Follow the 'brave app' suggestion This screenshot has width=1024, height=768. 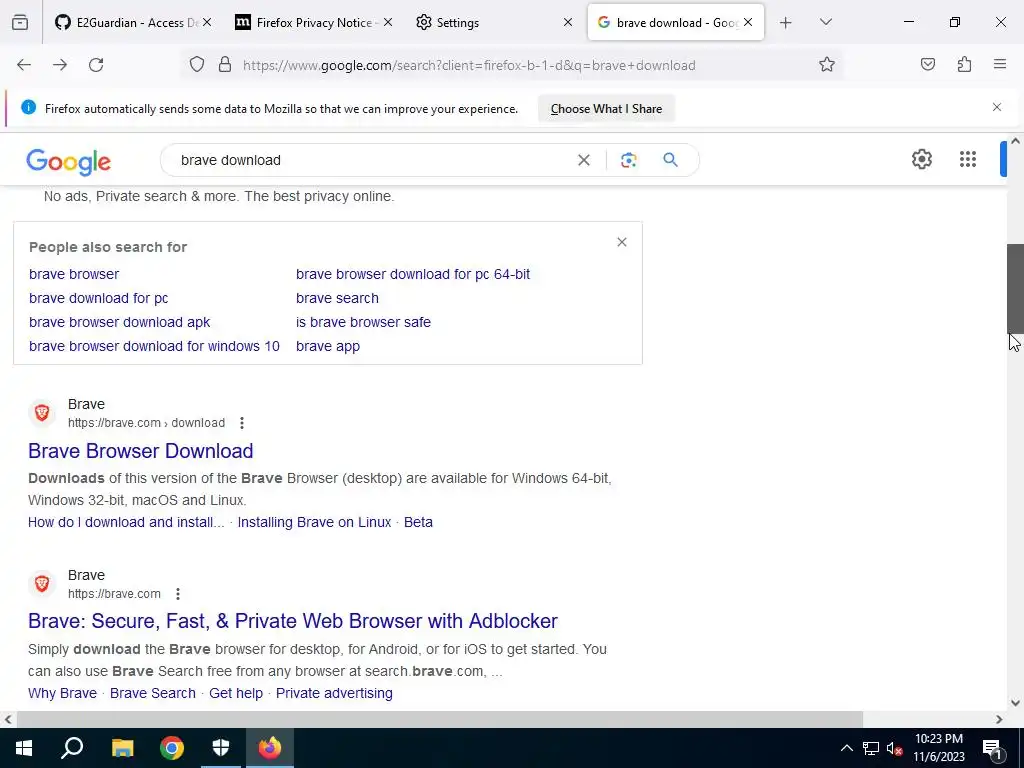(x=328, y=347)
